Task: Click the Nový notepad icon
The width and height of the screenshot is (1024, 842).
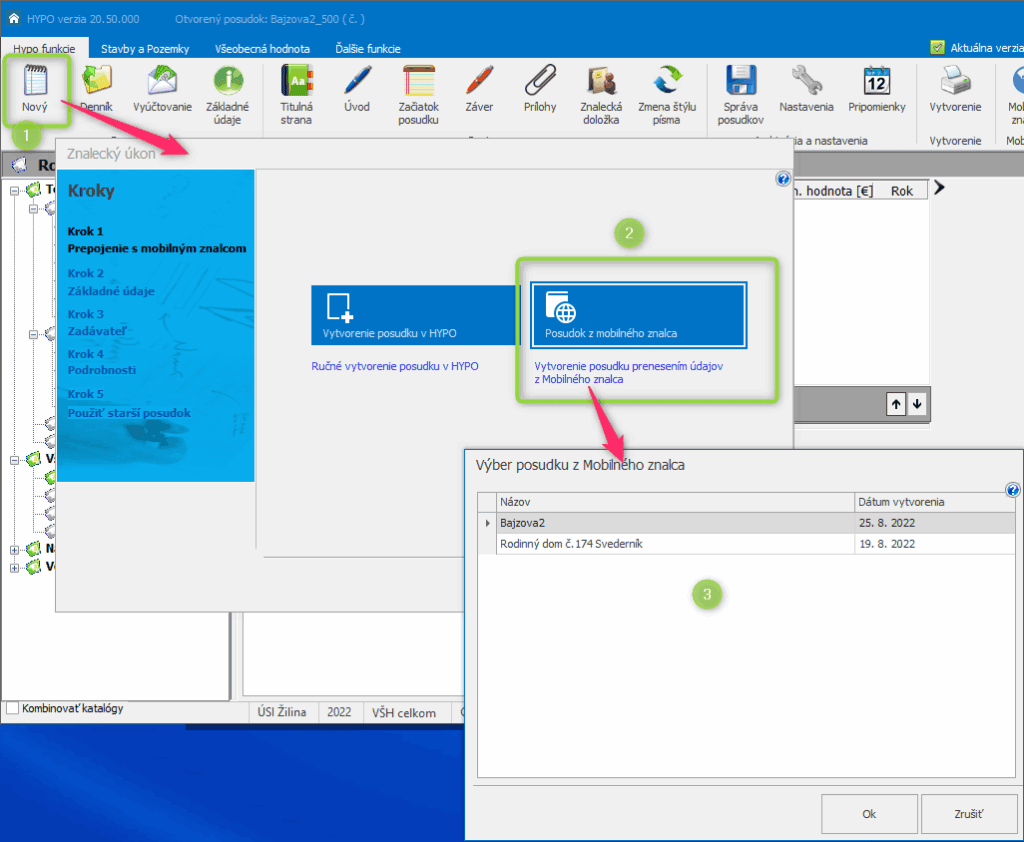Action: [x=37, y=82]
